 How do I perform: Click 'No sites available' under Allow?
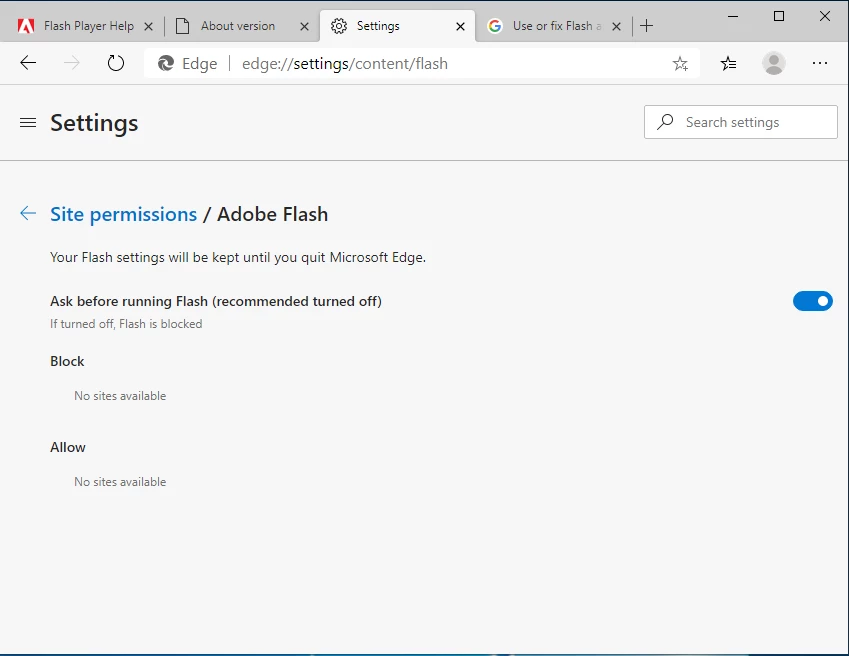(x=120, y=482)
